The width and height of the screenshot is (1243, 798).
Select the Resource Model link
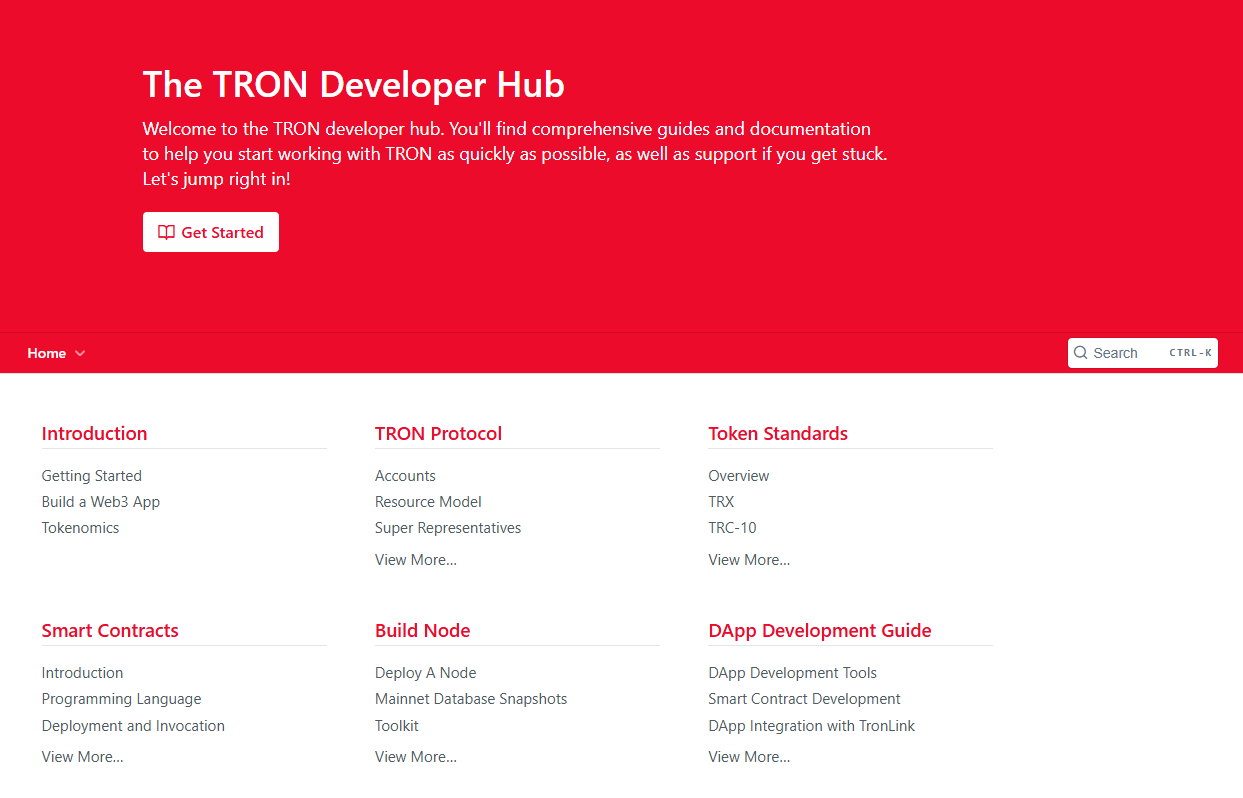(x=428, y=502)
